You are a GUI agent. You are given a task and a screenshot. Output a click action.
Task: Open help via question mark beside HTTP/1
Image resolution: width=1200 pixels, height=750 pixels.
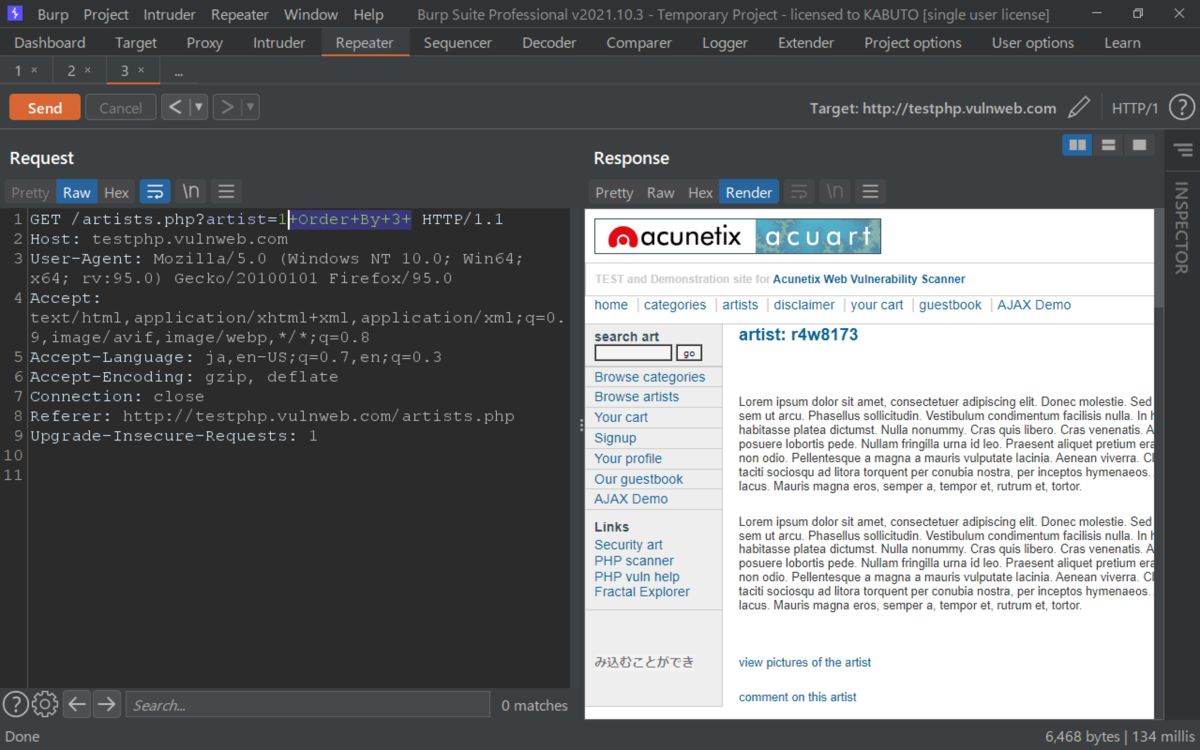[x=1181, y=108]
